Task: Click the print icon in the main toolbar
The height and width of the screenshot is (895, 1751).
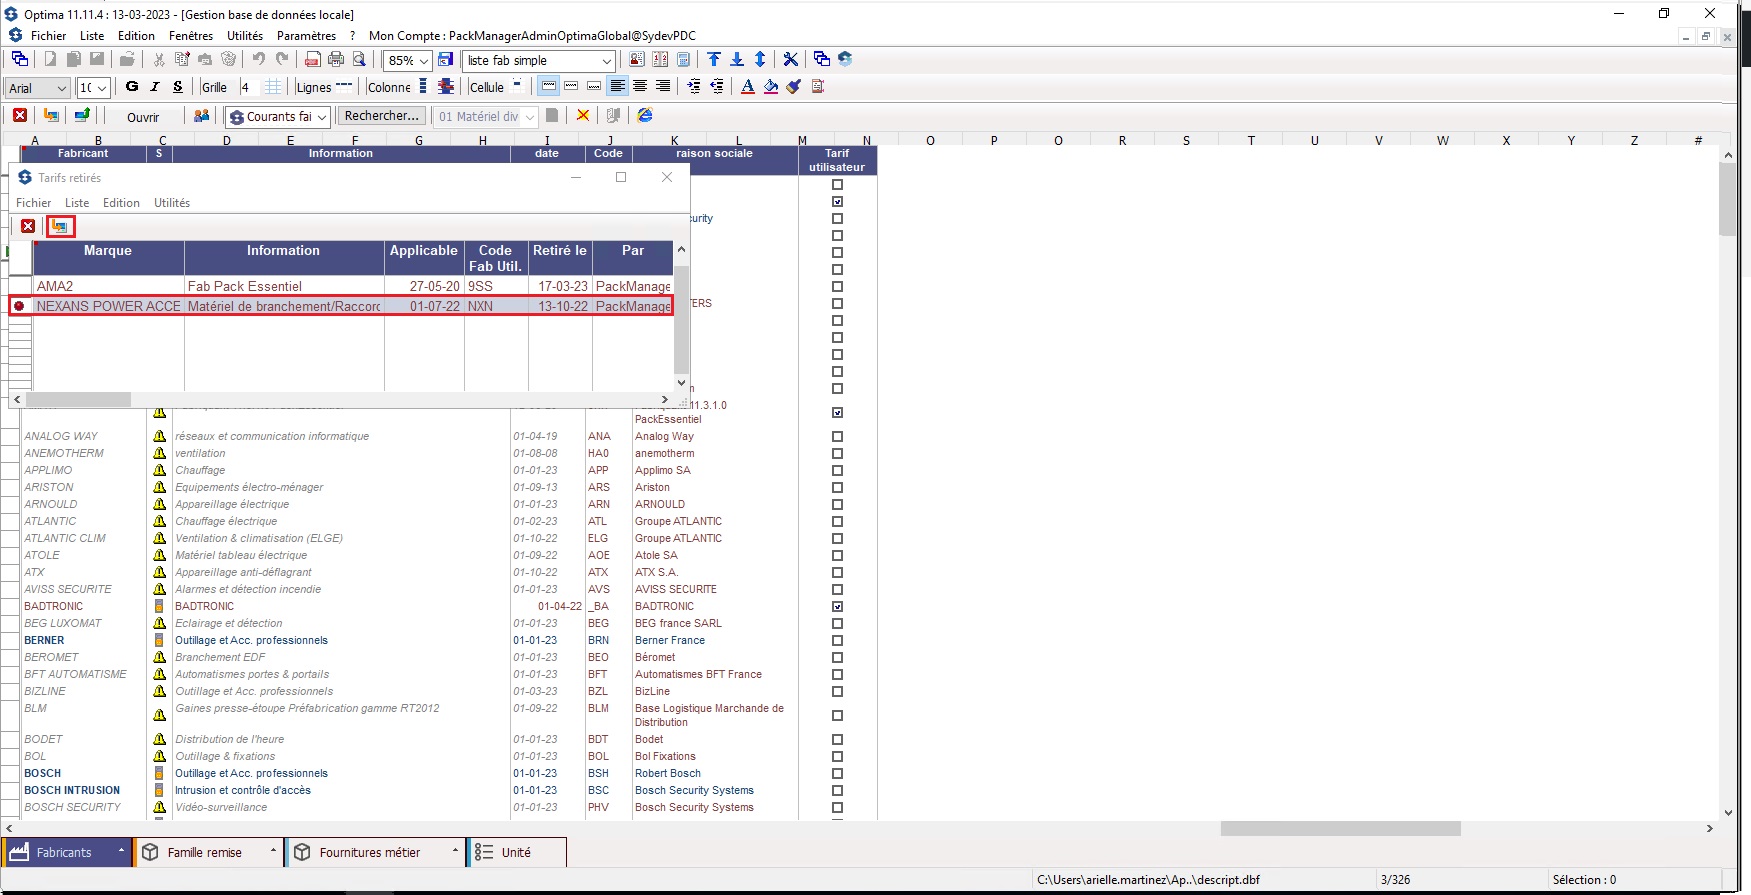Action: tap(336, 60)
